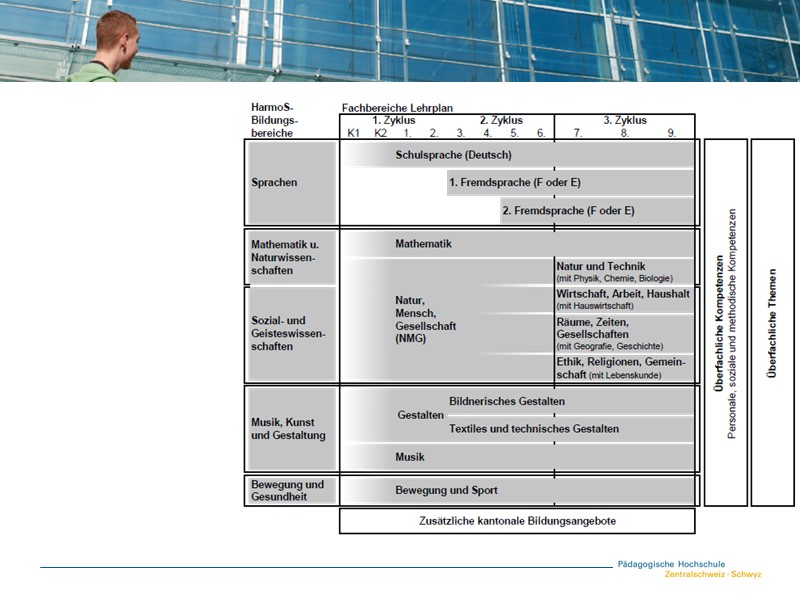Select Zusätzliche kantonale Bildungsangebote box
Viewport: 800px width, 600px height.
tap(517, 521)
